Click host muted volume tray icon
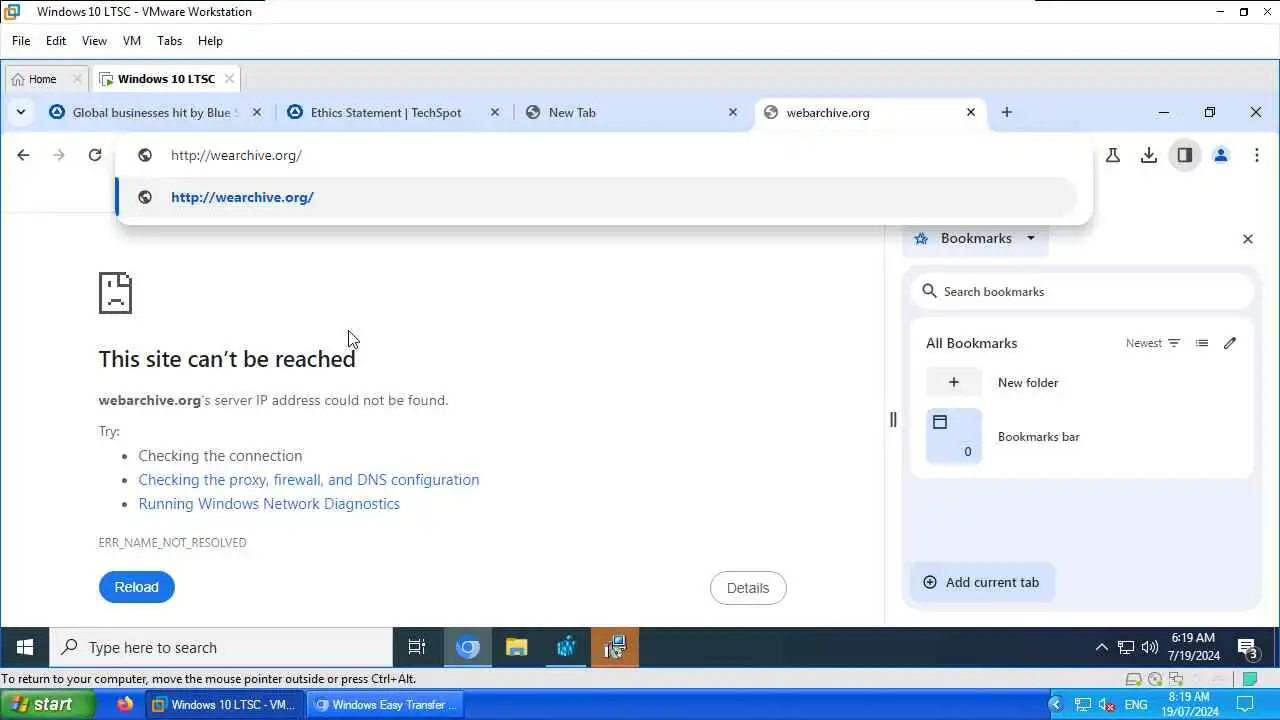Screen dimensions: 1280x720 [x=1106, y=705]
